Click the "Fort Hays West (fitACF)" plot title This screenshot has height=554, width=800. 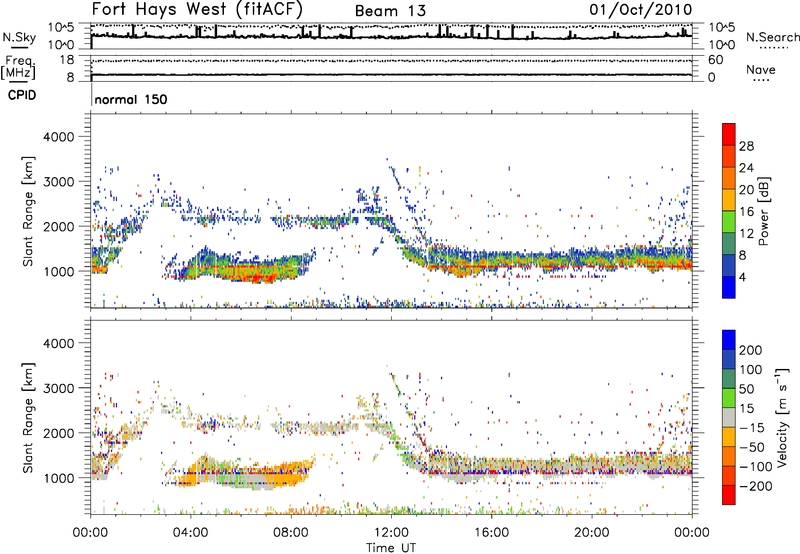tap(197, 10)
